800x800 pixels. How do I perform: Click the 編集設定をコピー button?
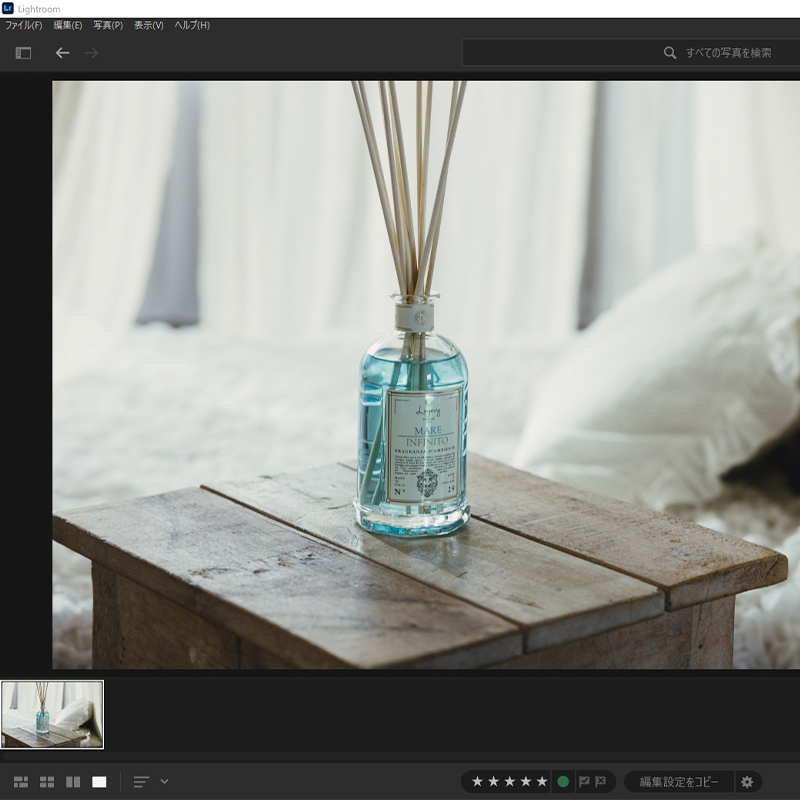(679, 781)
